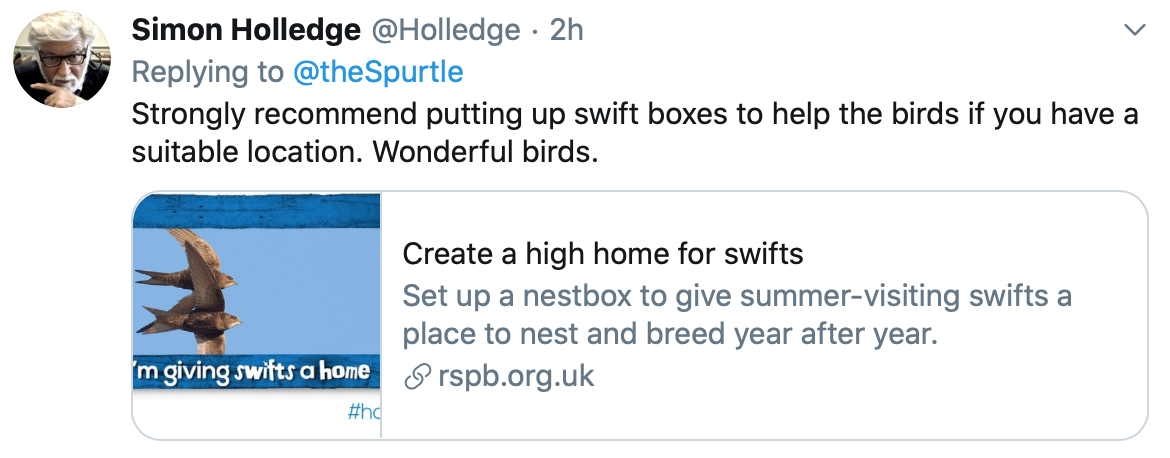Click the 'Replying to' label

click(x=207, y=72)
